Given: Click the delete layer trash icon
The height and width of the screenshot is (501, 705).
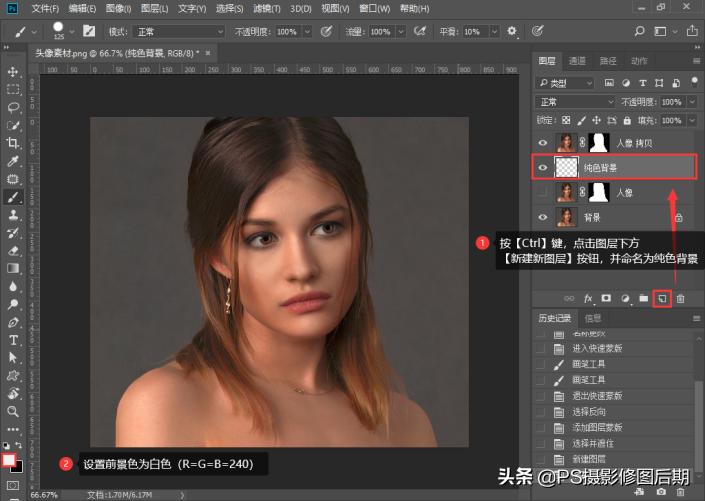Looking at the screenshot, I should [681, 298].
